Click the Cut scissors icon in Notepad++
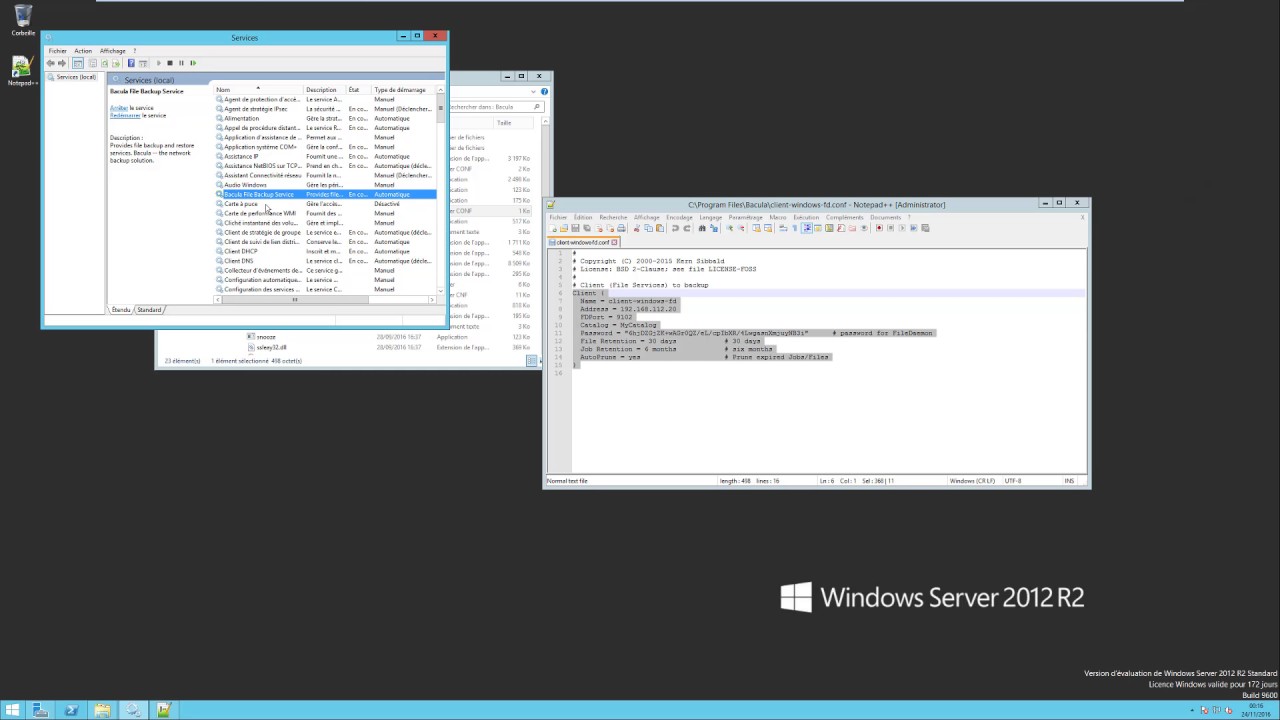 pos(636,228)
